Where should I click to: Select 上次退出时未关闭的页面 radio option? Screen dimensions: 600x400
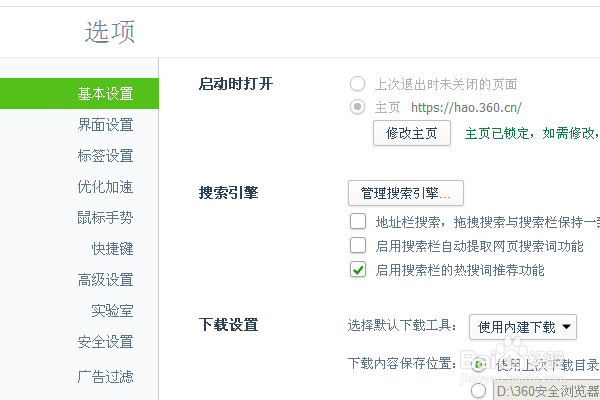pyautogui.click(x=357, y=84)
